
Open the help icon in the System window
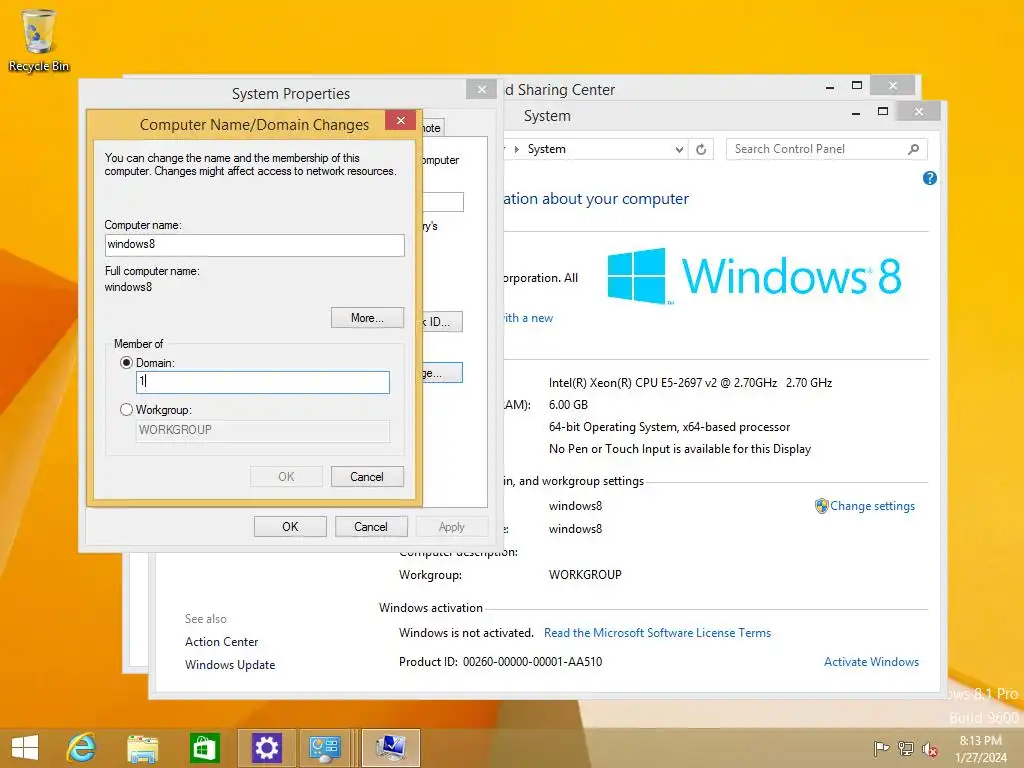point(930,178)
